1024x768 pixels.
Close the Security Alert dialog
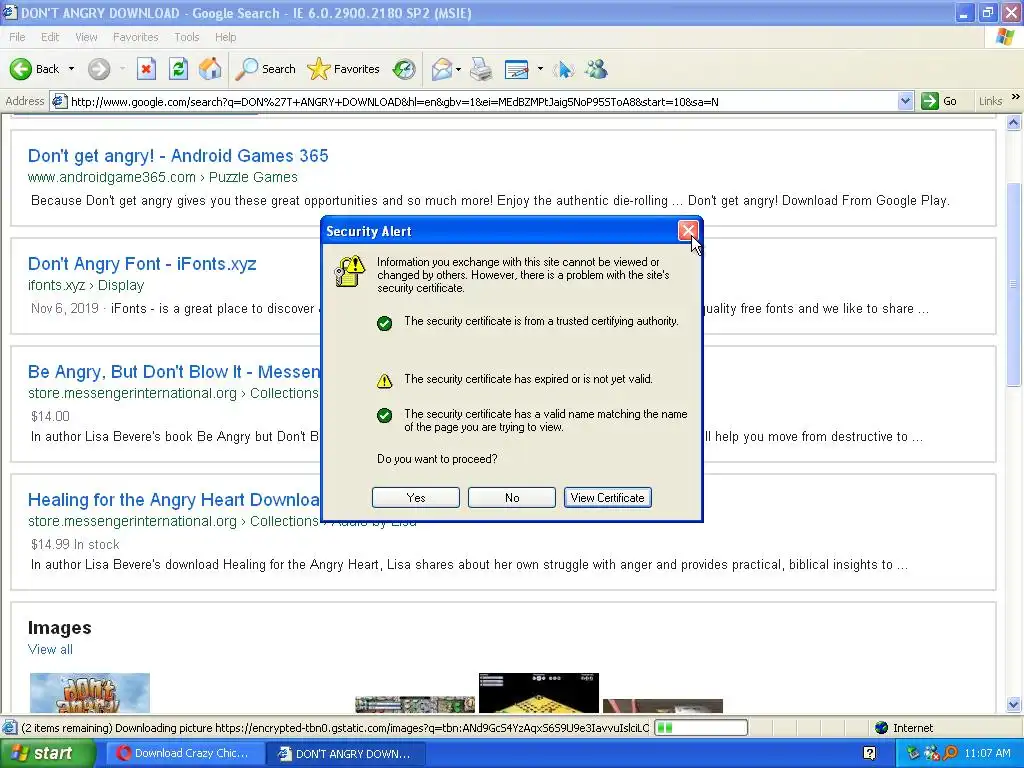click(688, 231)
